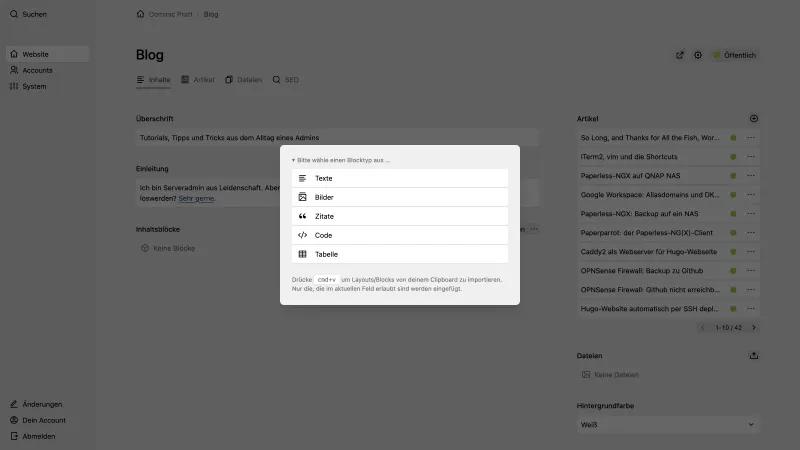Image resolution: width=800 pixels, height=450 pixels.
Task: Toggle status of 'Google Workspace' article
Action: [x=733, y=194]
